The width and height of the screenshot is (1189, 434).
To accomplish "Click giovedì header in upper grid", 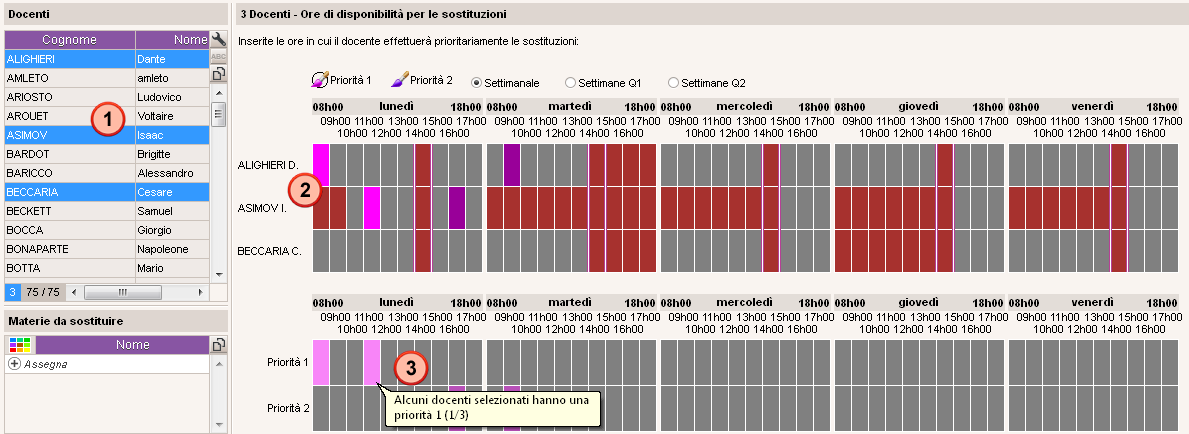I will pos(918,107).
